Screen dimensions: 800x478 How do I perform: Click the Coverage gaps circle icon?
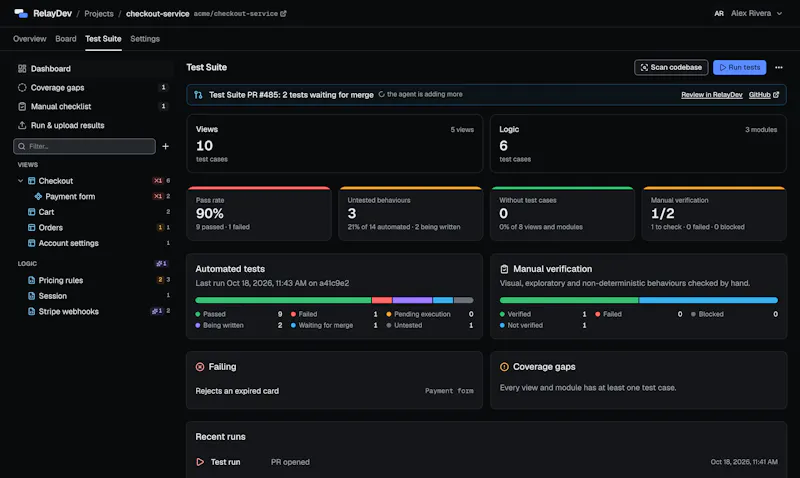pos(22,87)
